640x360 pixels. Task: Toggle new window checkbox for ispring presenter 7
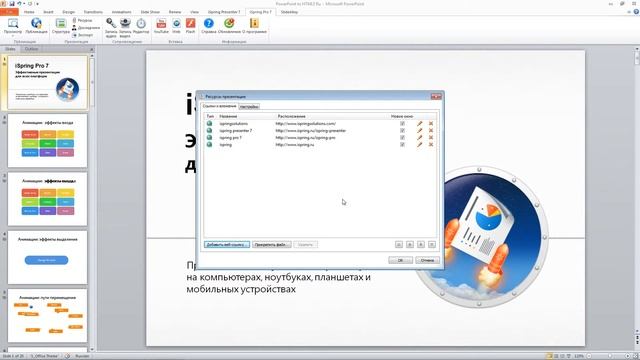[402, 130]
